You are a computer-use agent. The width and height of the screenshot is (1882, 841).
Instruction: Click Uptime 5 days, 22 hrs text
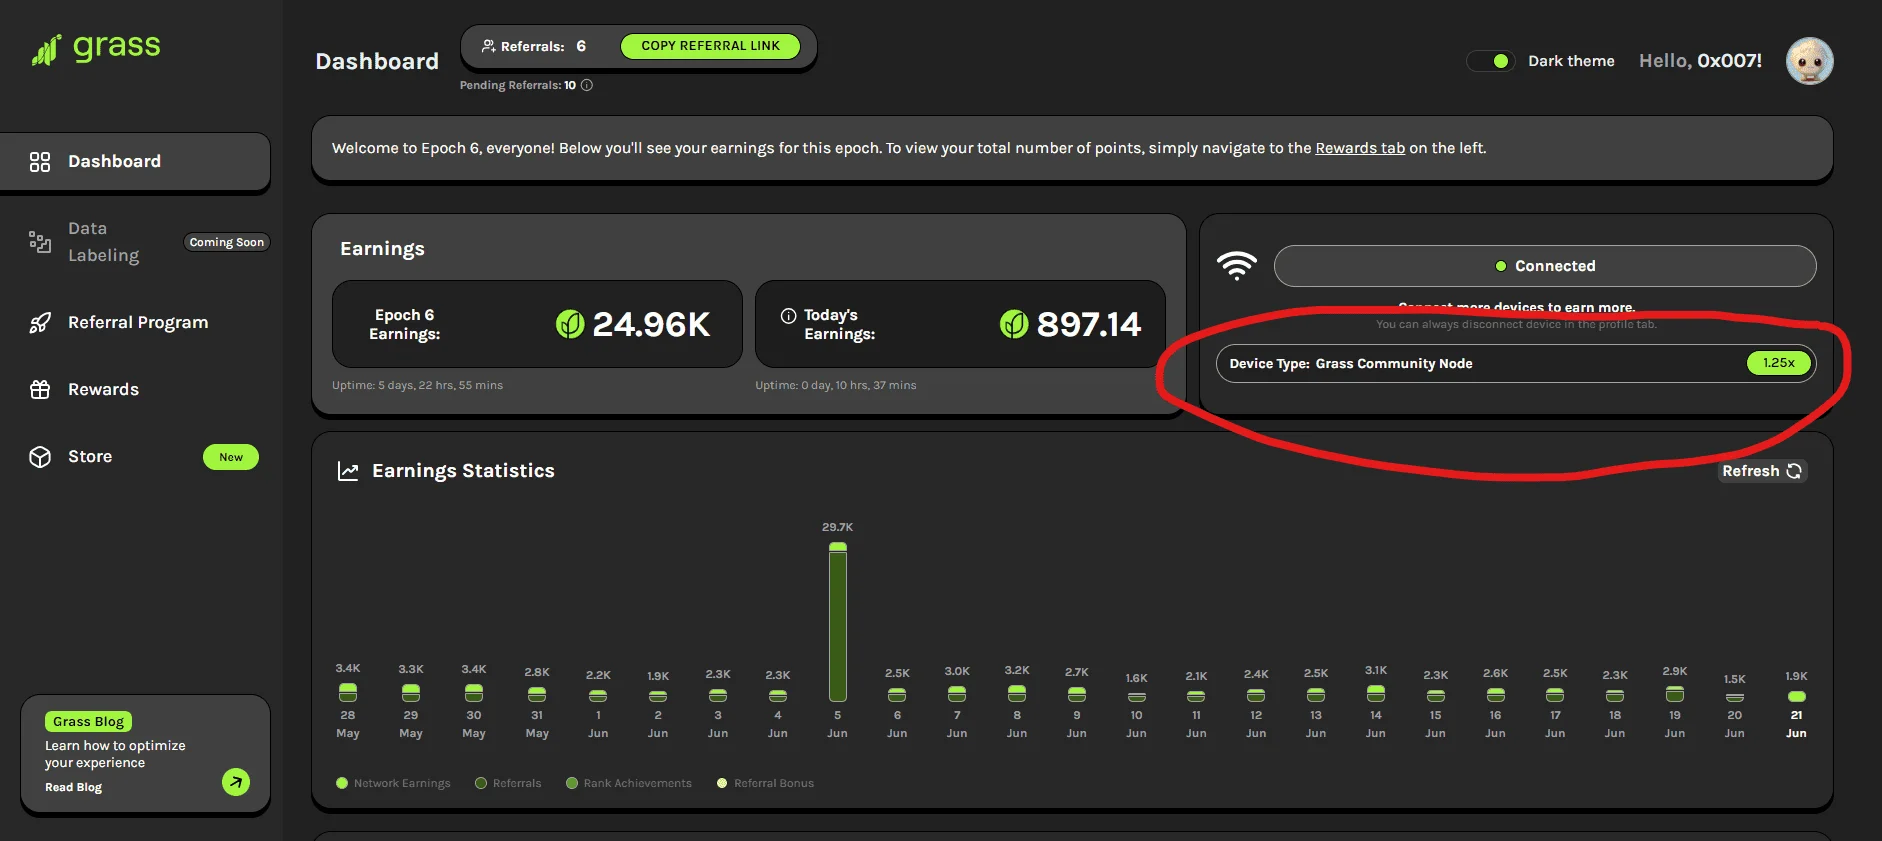[x=417, y=385]
